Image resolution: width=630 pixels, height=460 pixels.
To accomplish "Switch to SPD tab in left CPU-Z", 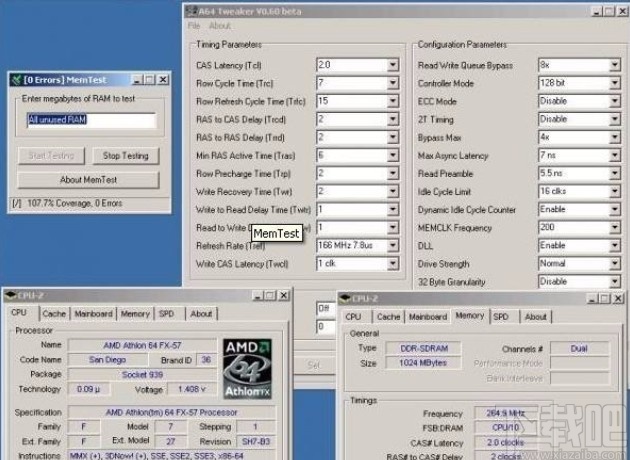I will click(x=166, y=314).
